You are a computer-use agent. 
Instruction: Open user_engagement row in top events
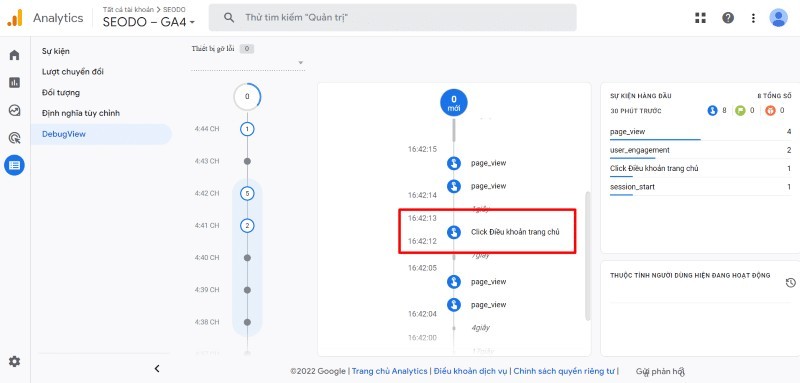coord(701,150)
